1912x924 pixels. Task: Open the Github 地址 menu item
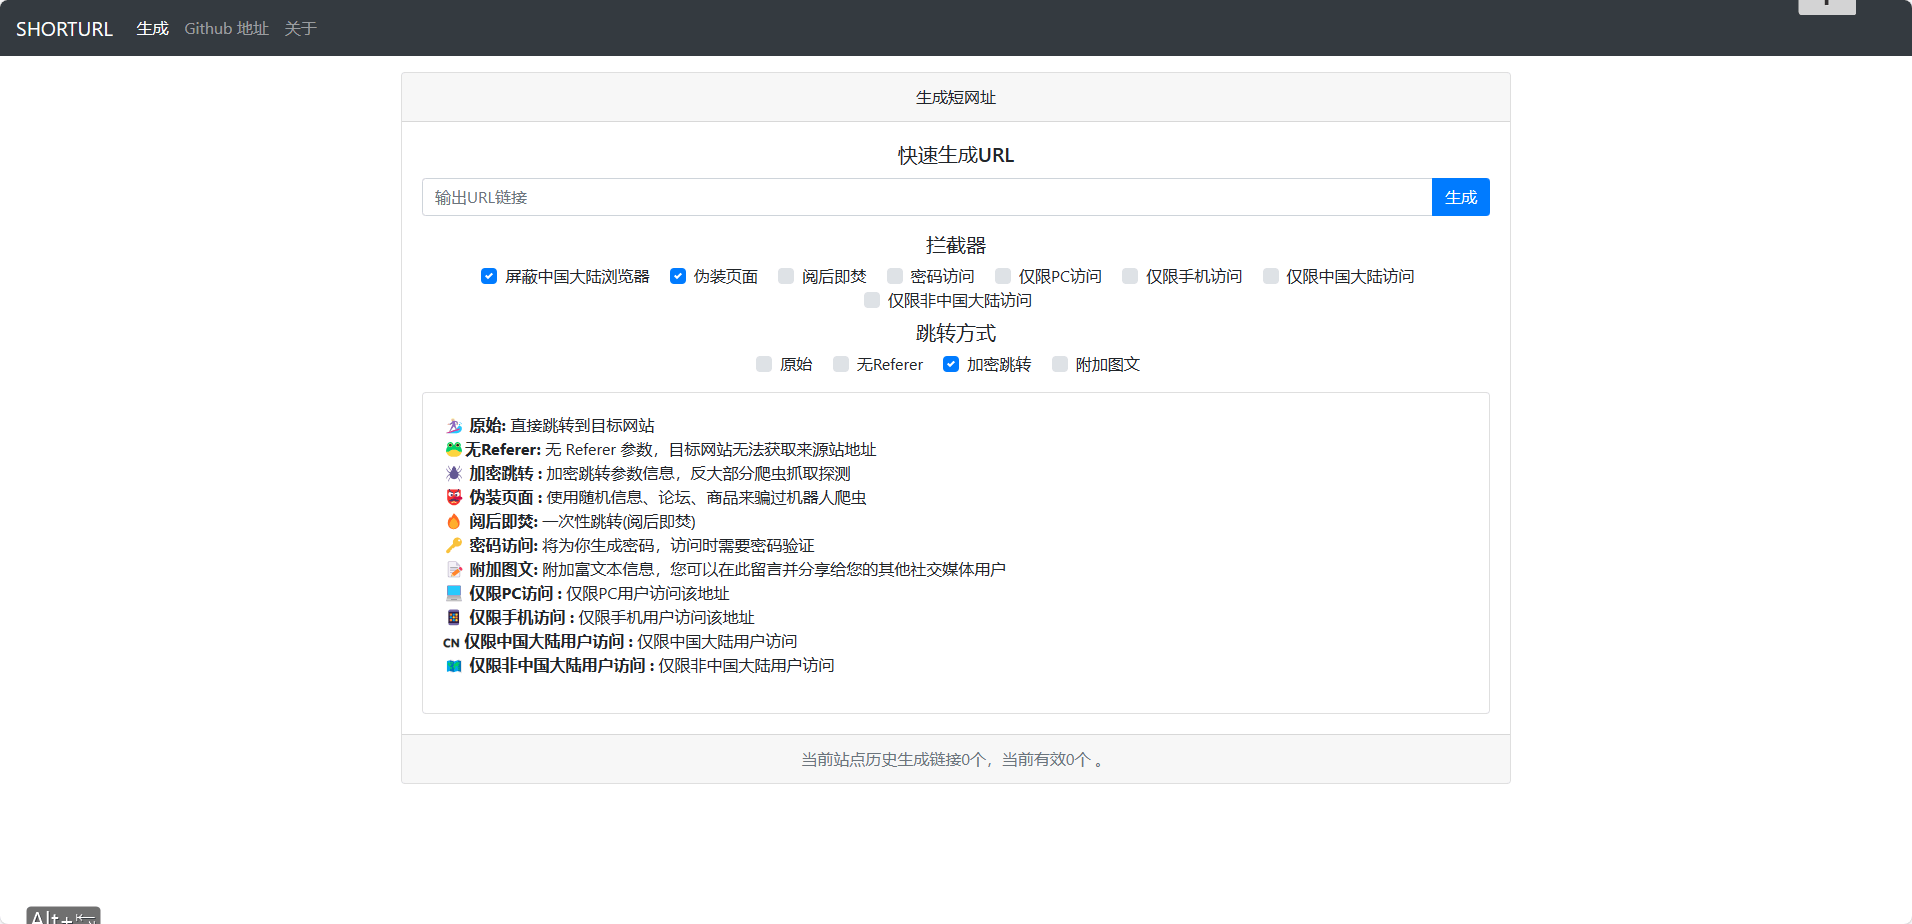(226, 28)
